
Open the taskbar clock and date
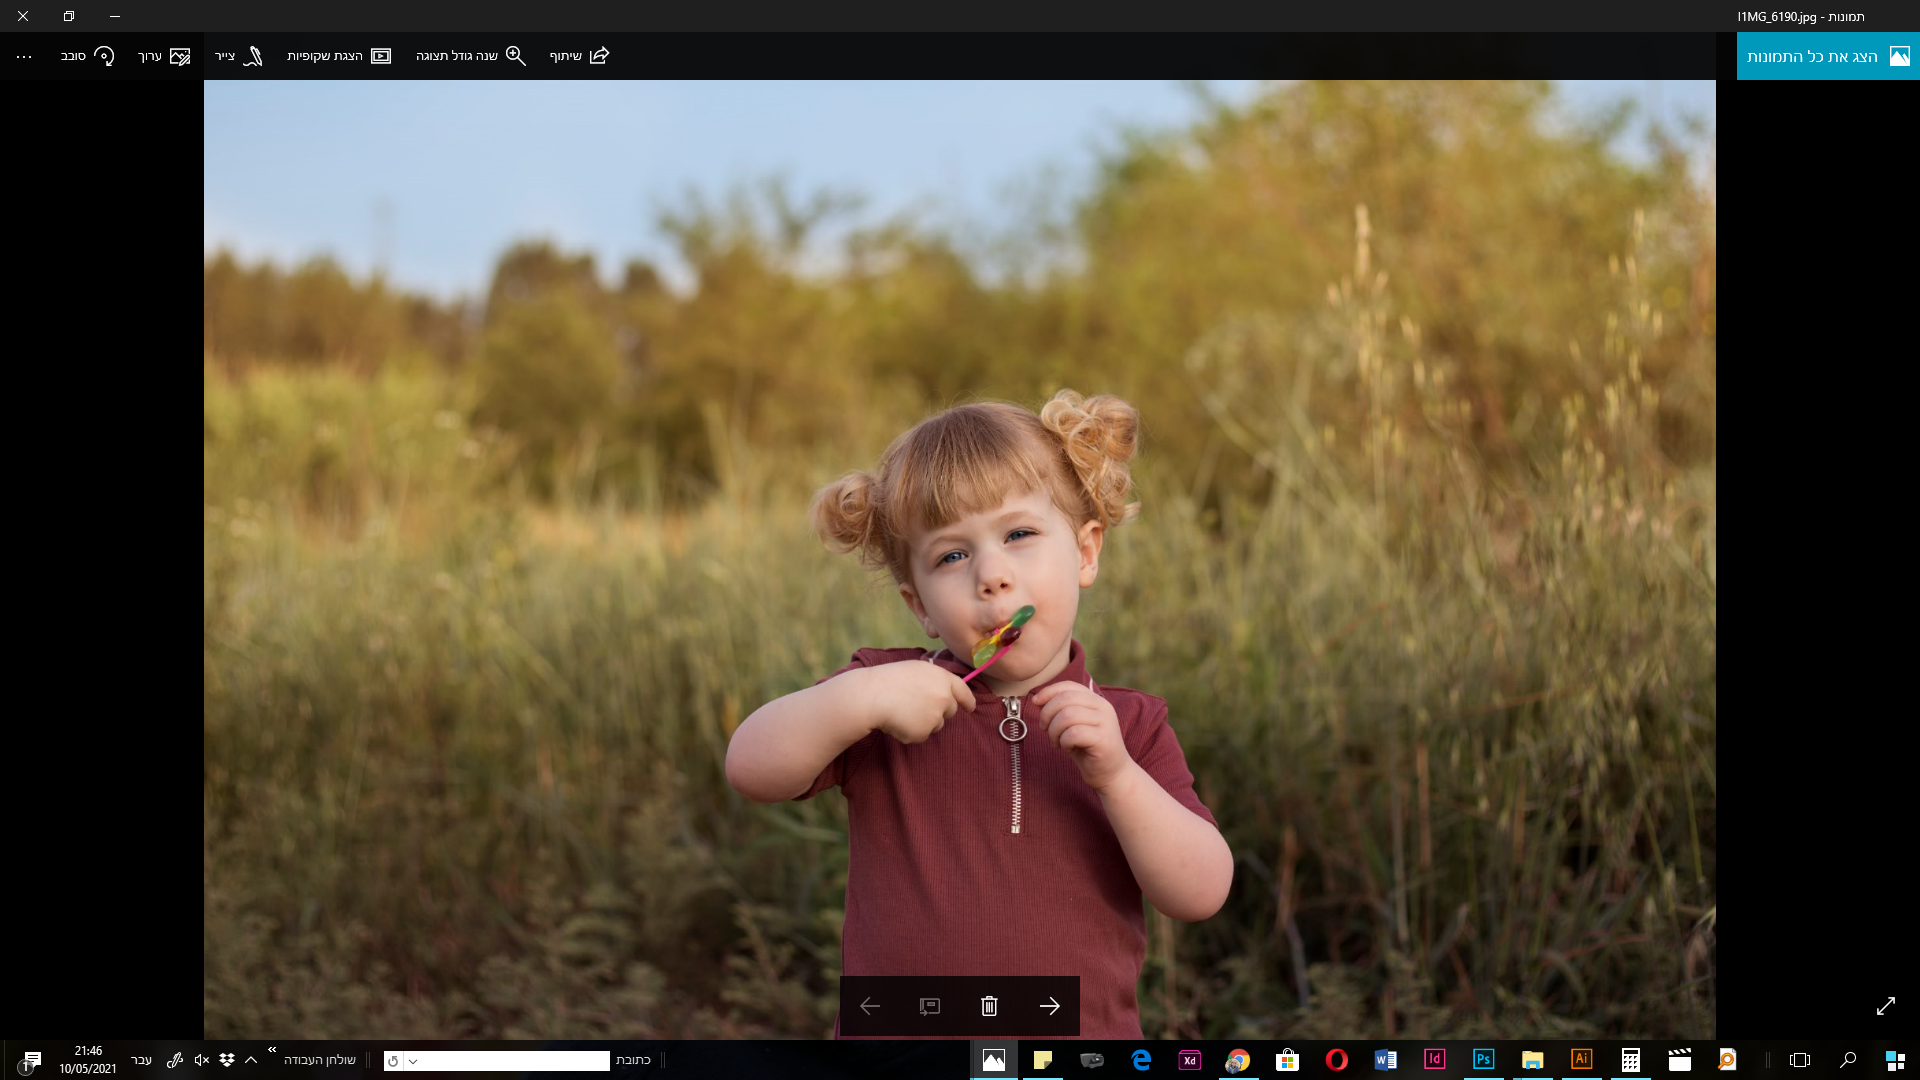[x=88, y=1060]
